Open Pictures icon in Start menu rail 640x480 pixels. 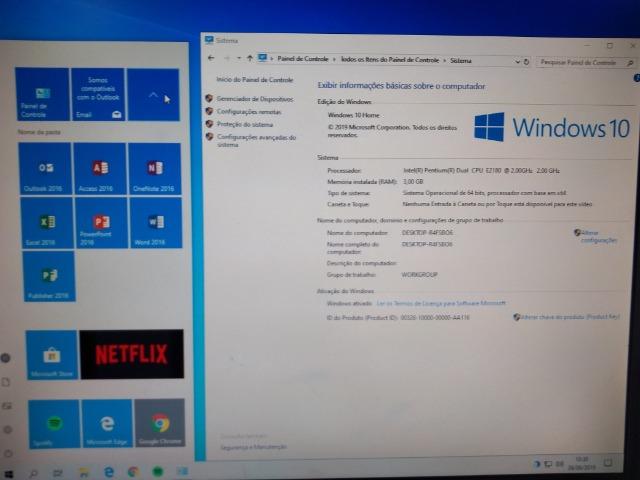tap(7, 406)
